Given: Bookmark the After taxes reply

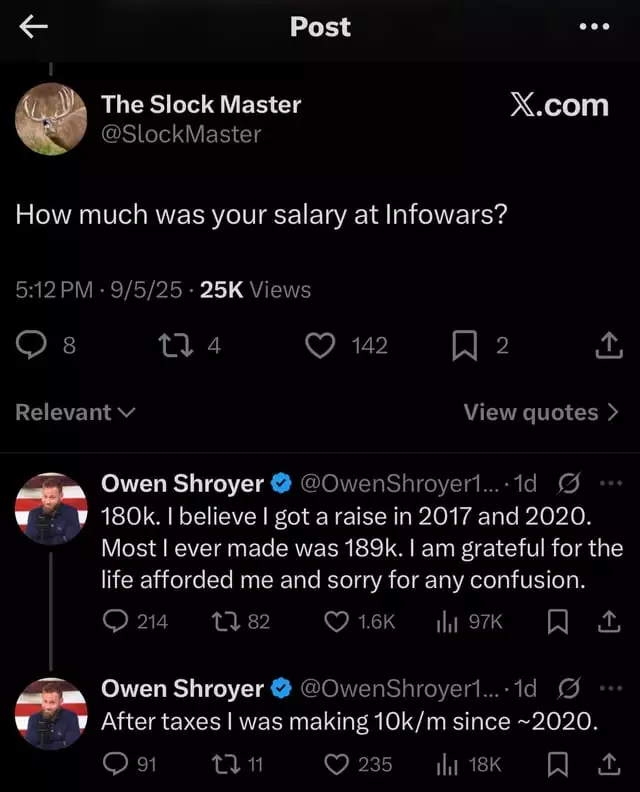Looking at the screenshot, I should [558, 765].
